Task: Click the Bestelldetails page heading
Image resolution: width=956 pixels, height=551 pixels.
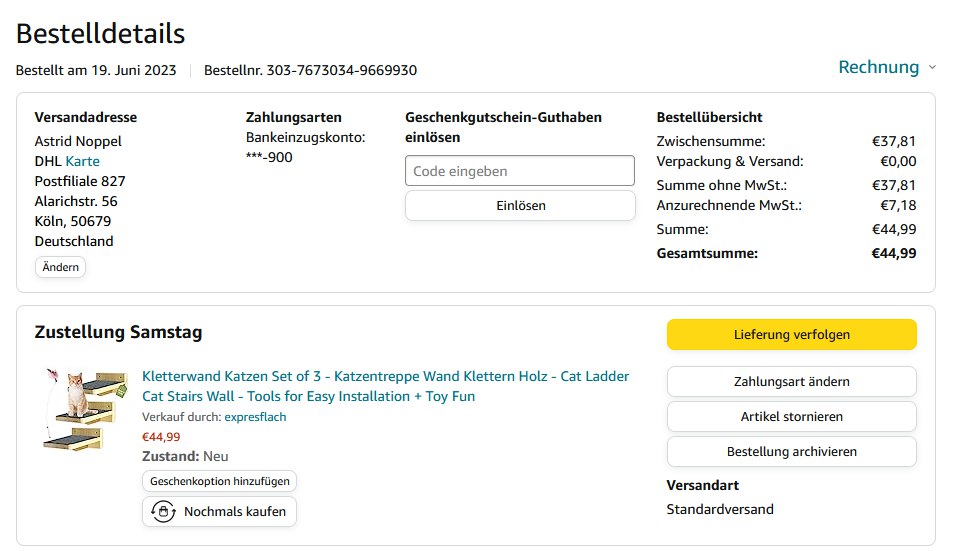Action: (x=100, y=33)
